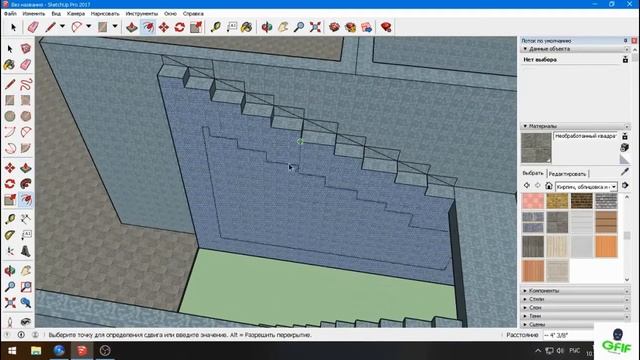The width and height of the screenshot is (640, 360).
Task: Open the Камера menu
Action: pyautogui.click(x=76, y=13)
